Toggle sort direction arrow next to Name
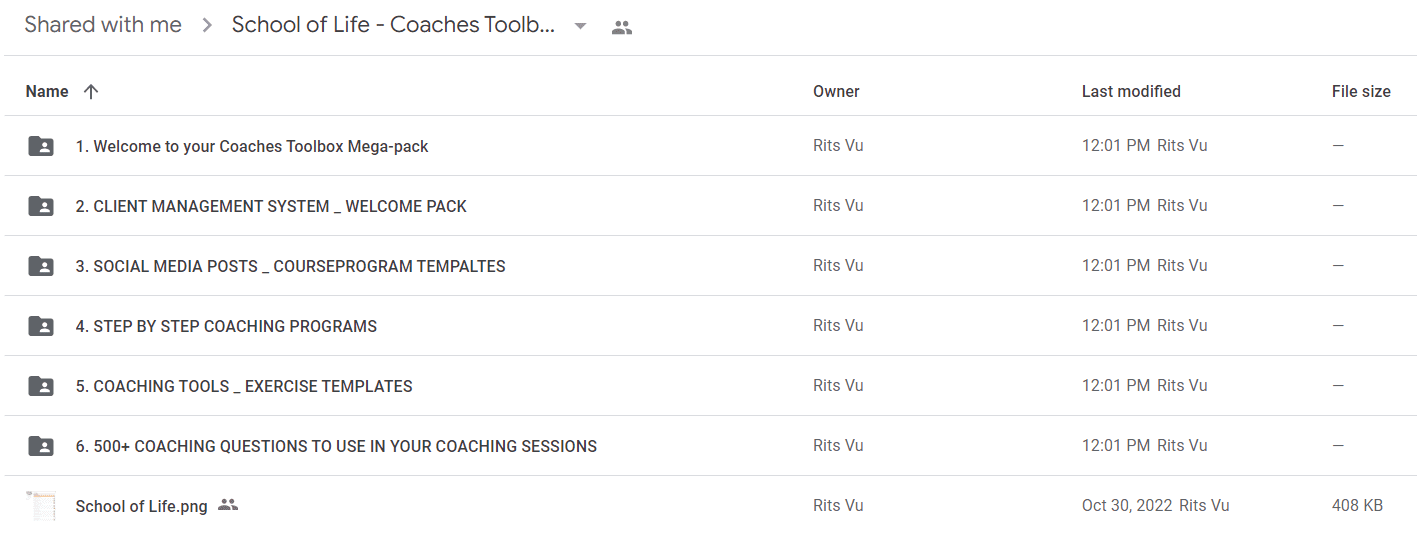The height and width of the screenshot is (535, 1417). pyautogui.click(x=91, y=91)
